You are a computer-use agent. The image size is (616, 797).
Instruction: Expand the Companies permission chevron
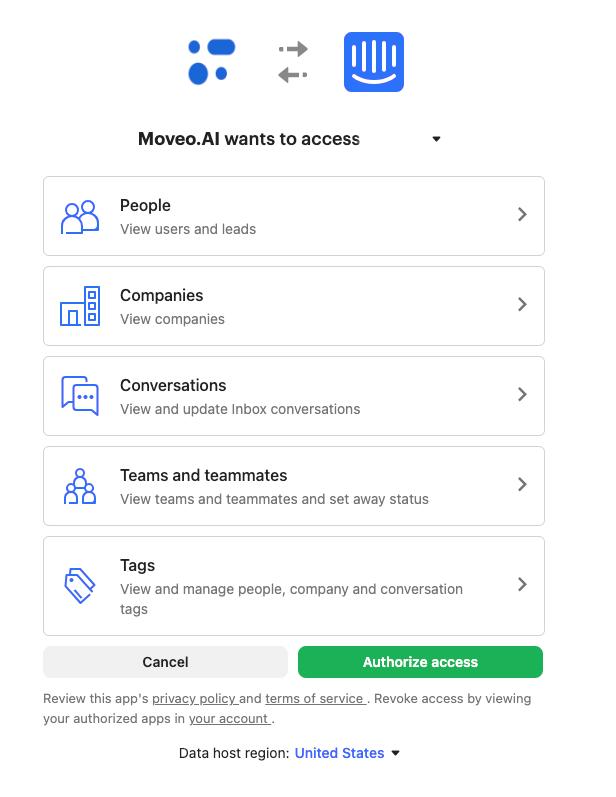(522, 305)
